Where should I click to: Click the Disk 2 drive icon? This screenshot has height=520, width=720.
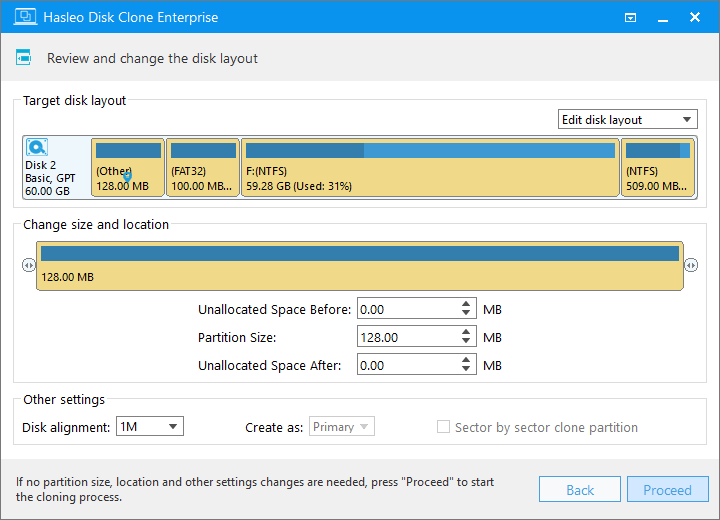(37, 147)
